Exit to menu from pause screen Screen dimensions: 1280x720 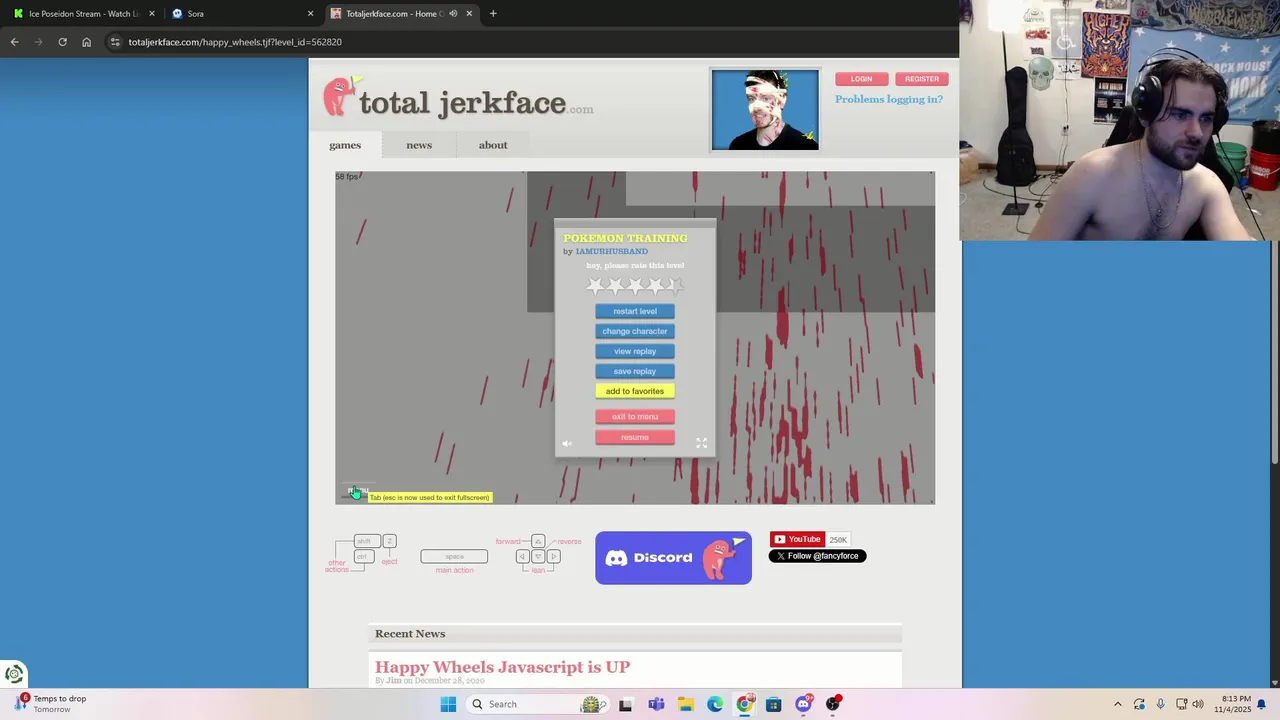[635, 416]
